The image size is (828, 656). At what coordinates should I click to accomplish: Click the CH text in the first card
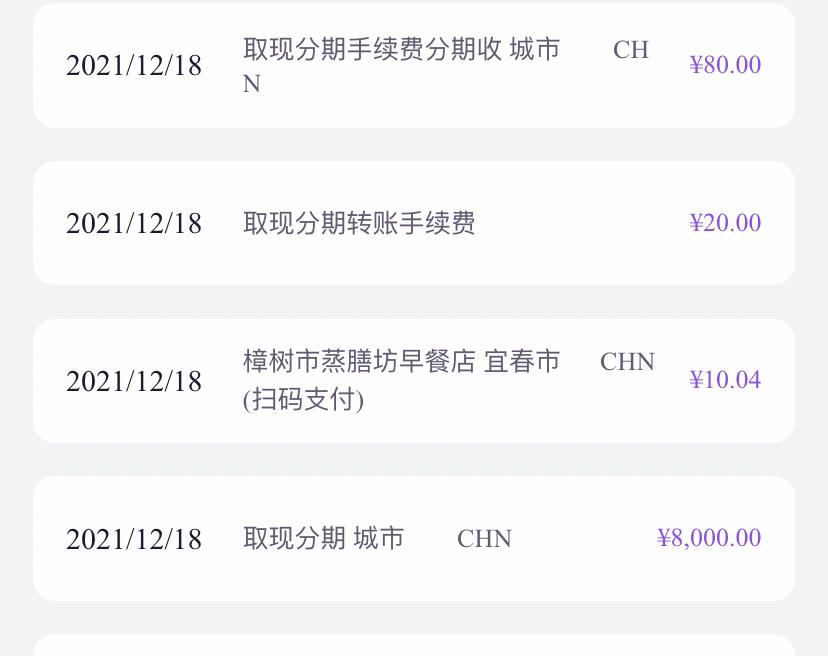point(631,50)
